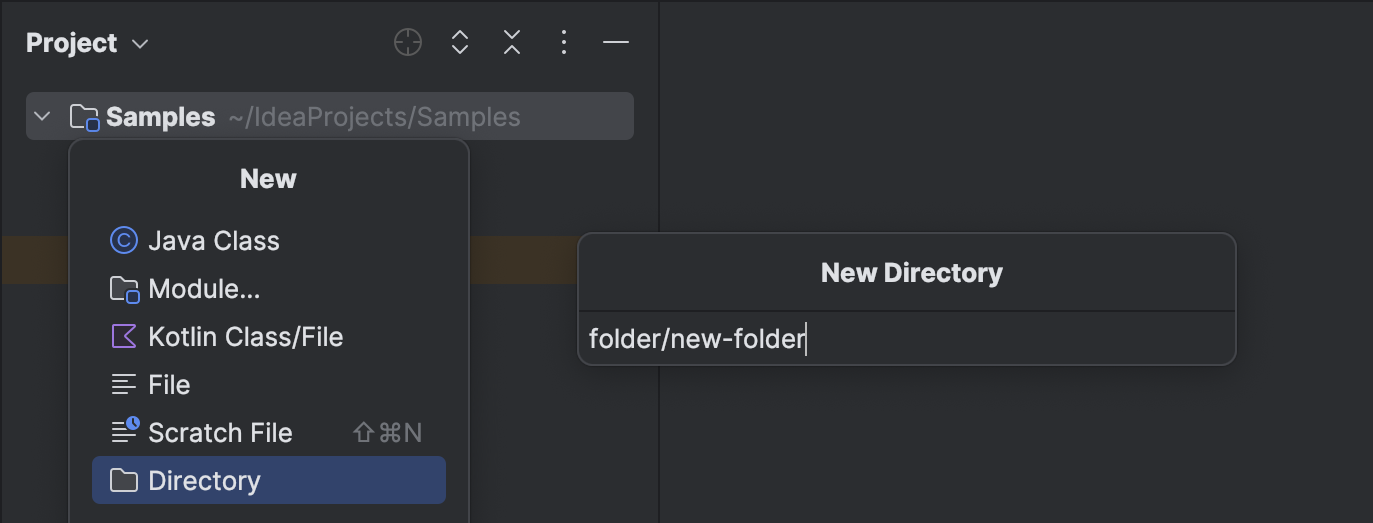Screen dimensions: 1373x523
Task: Click the Scratch File shortcut hint
Action: tap(387, 433)
